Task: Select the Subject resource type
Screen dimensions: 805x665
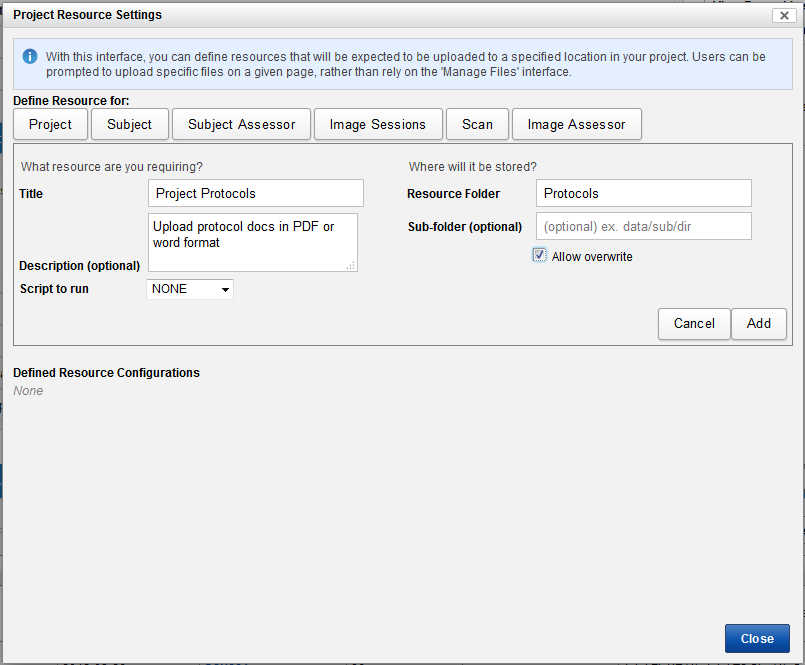Action: point(129,124)
